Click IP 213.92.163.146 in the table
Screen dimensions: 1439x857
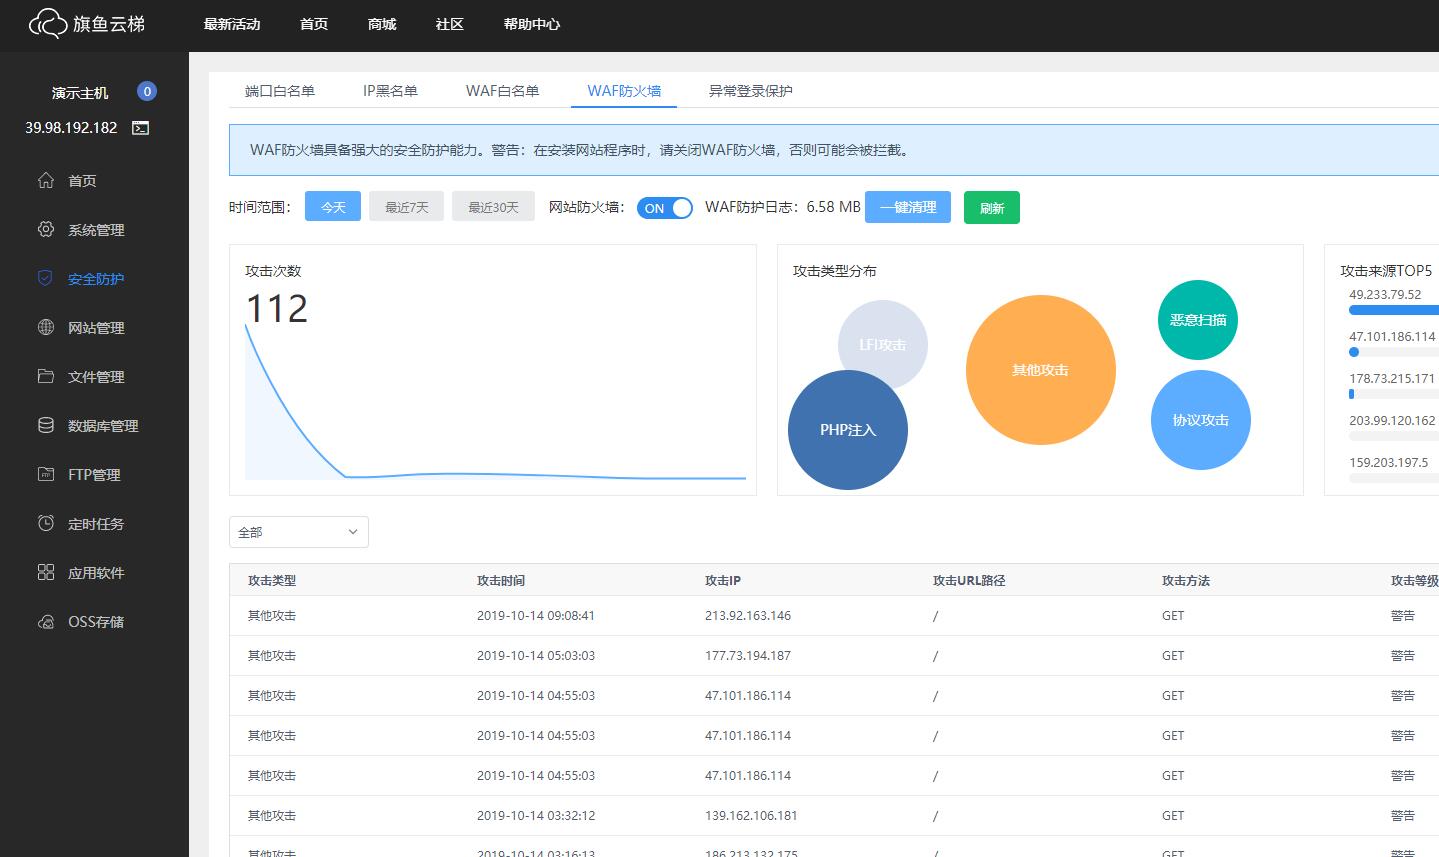[x=748, y=616]
